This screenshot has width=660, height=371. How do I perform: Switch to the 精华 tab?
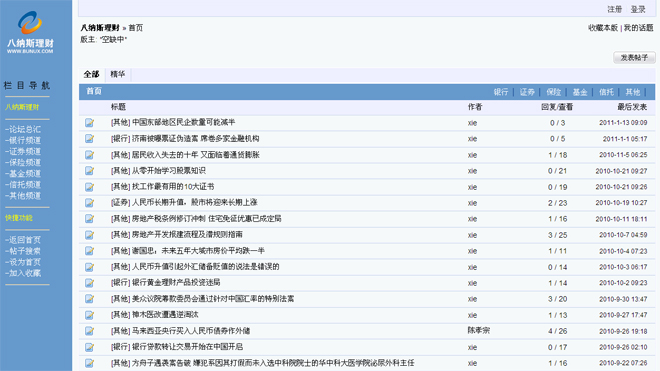[x=117, y=74]
